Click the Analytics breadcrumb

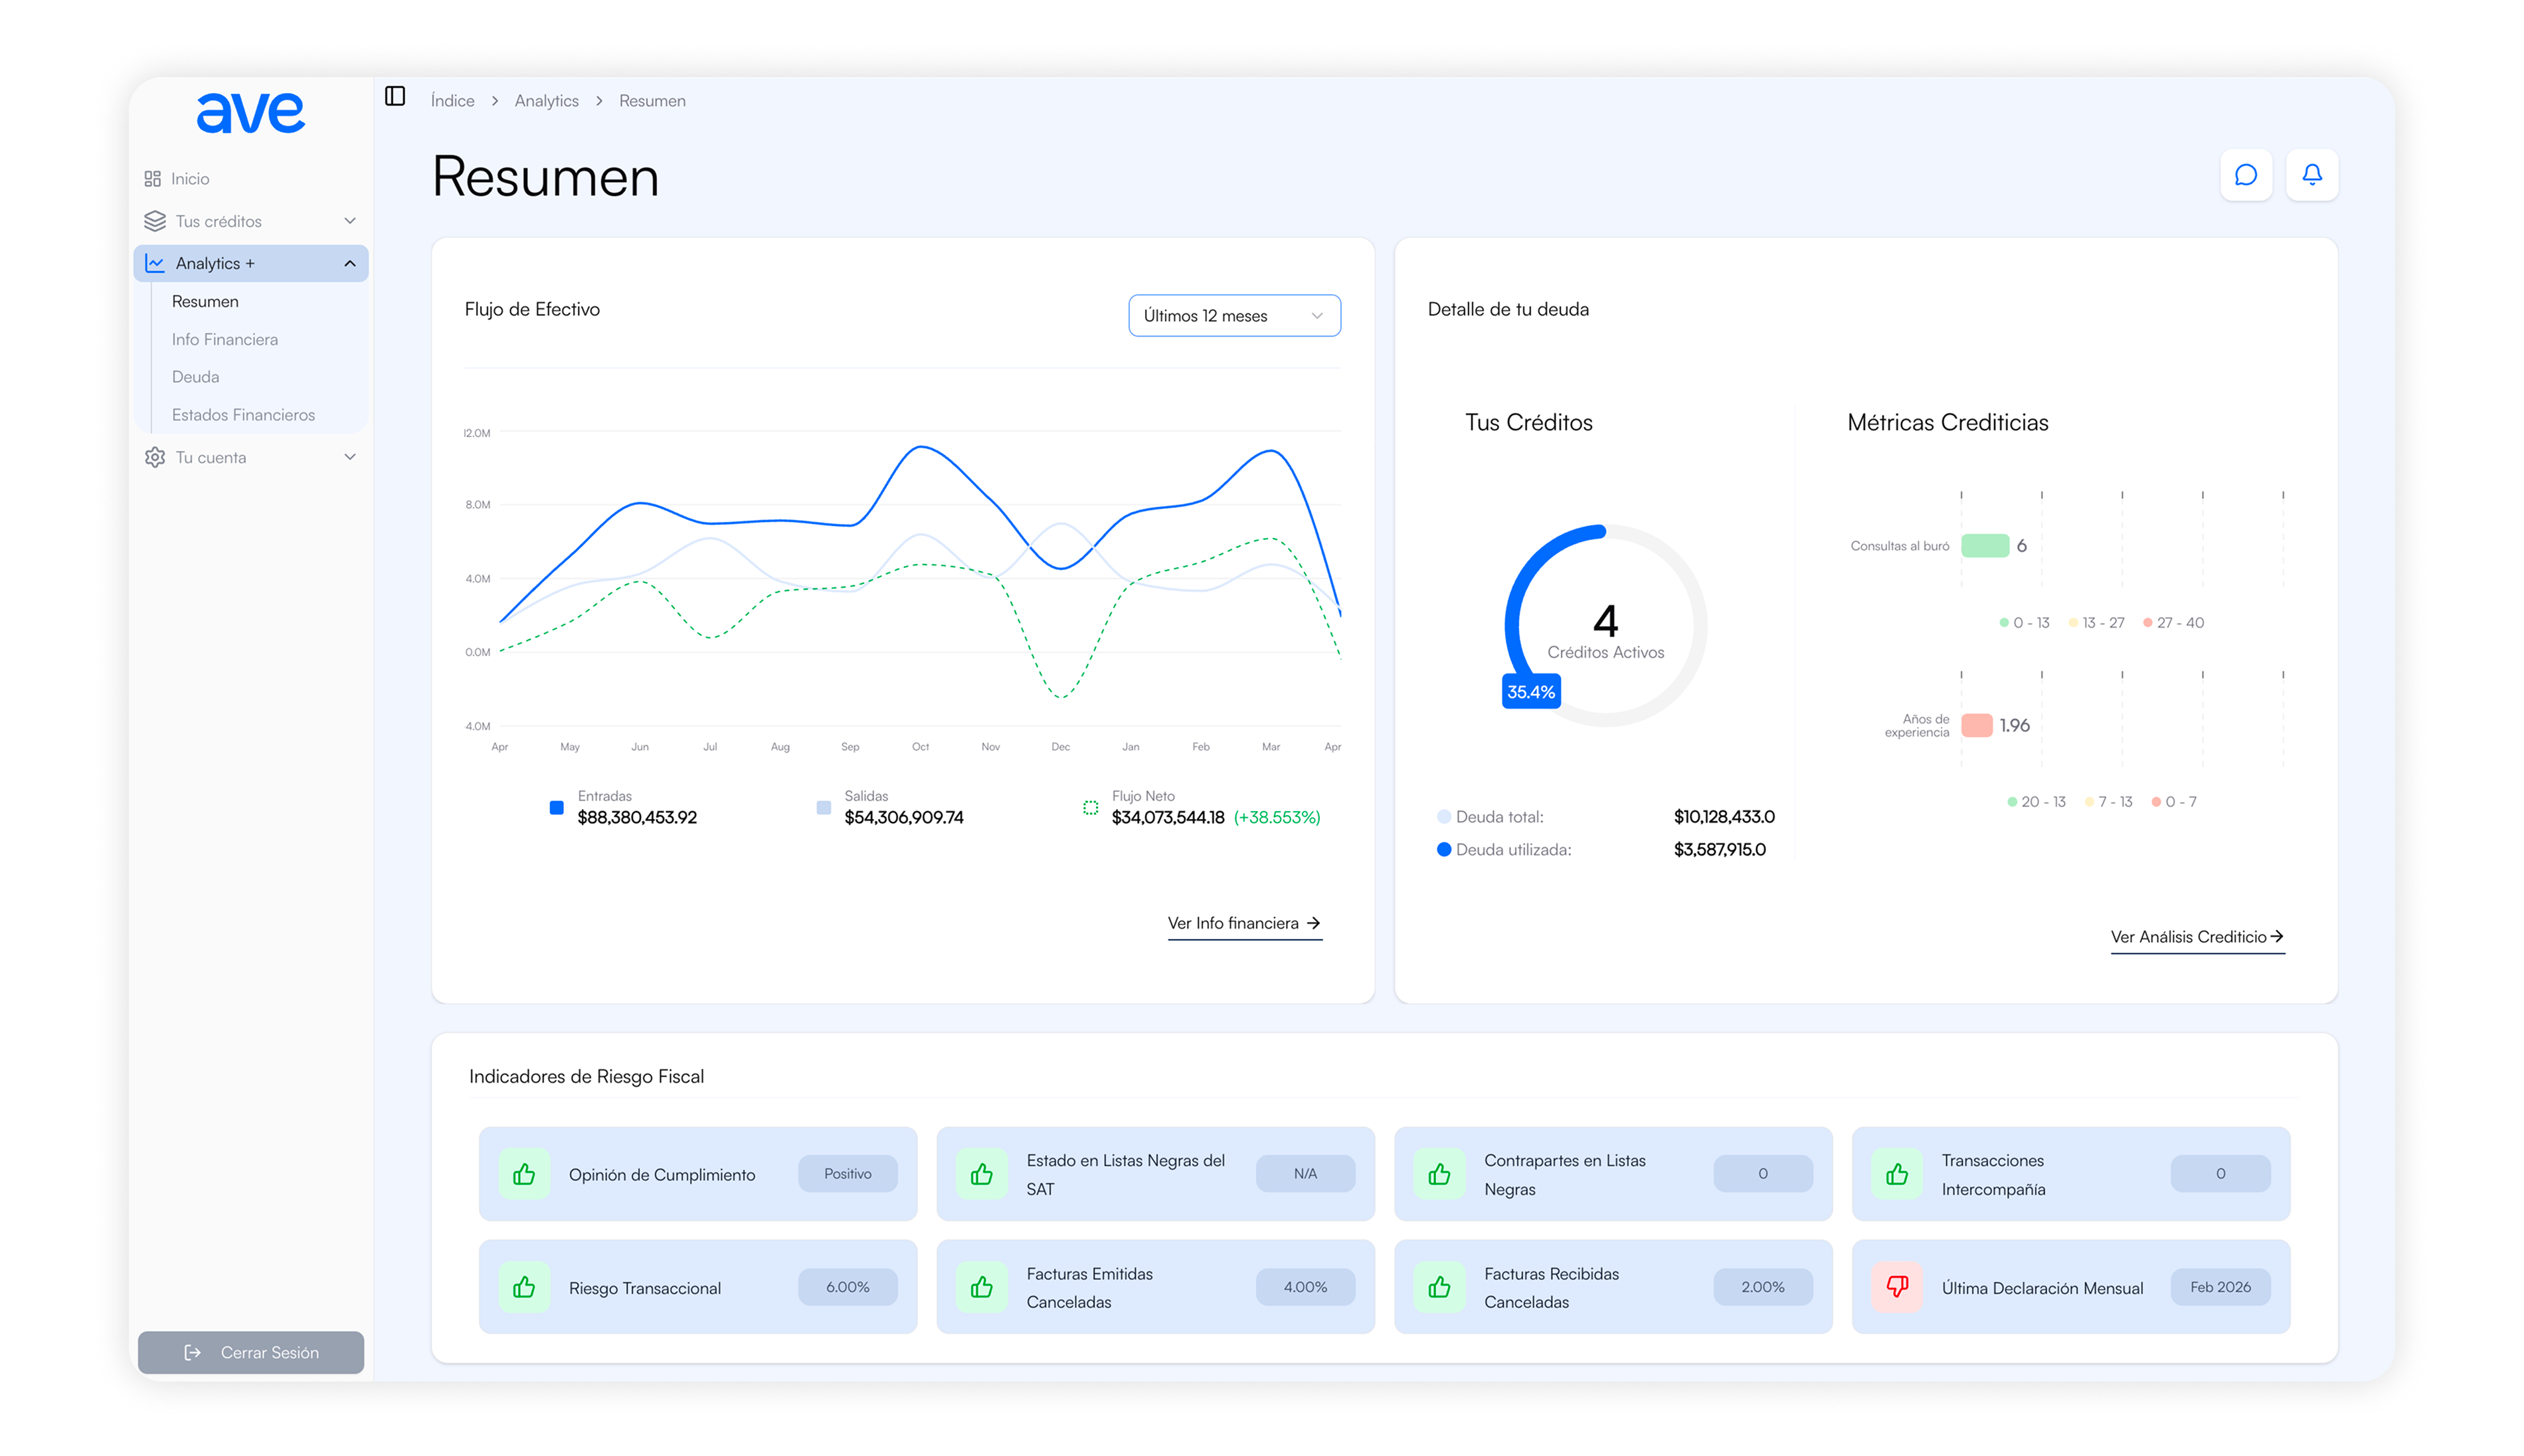pyautogui.click(x=547, y=101)
